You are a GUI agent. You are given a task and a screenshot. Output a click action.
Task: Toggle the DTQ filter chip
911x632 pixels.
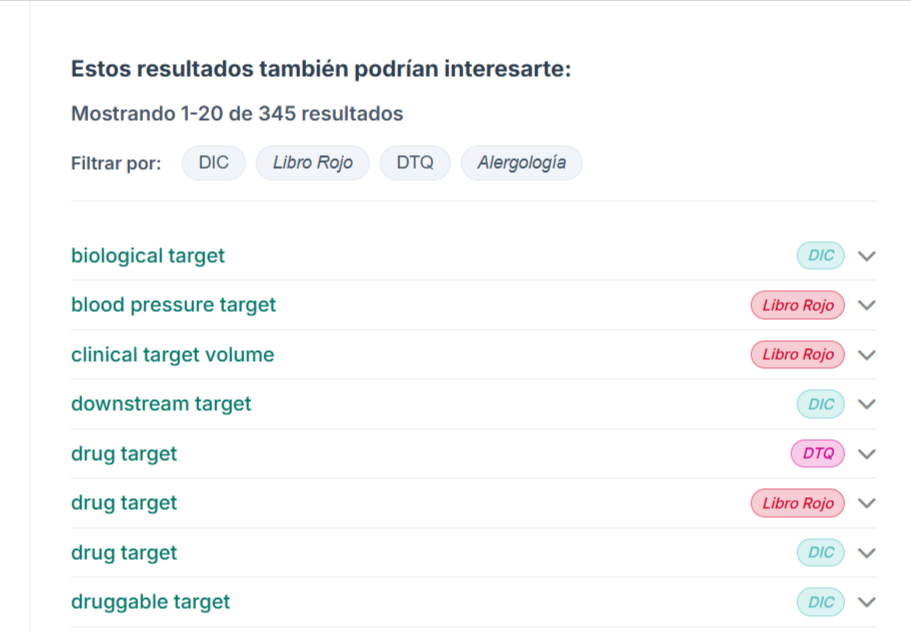point(415,163)
